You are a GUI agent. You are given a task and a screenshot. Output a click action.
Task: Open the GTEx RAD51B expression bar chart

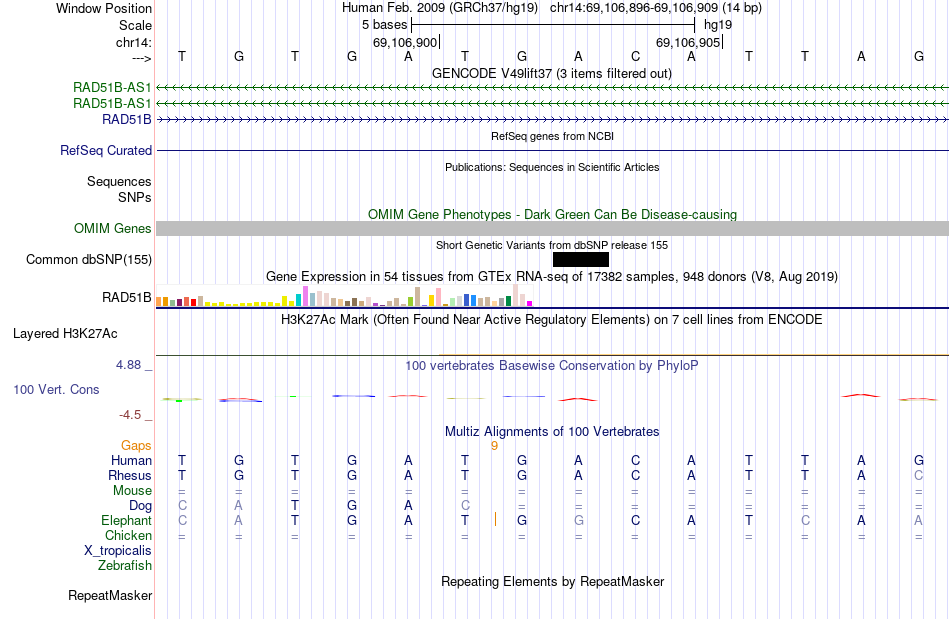tap(344, 296)
